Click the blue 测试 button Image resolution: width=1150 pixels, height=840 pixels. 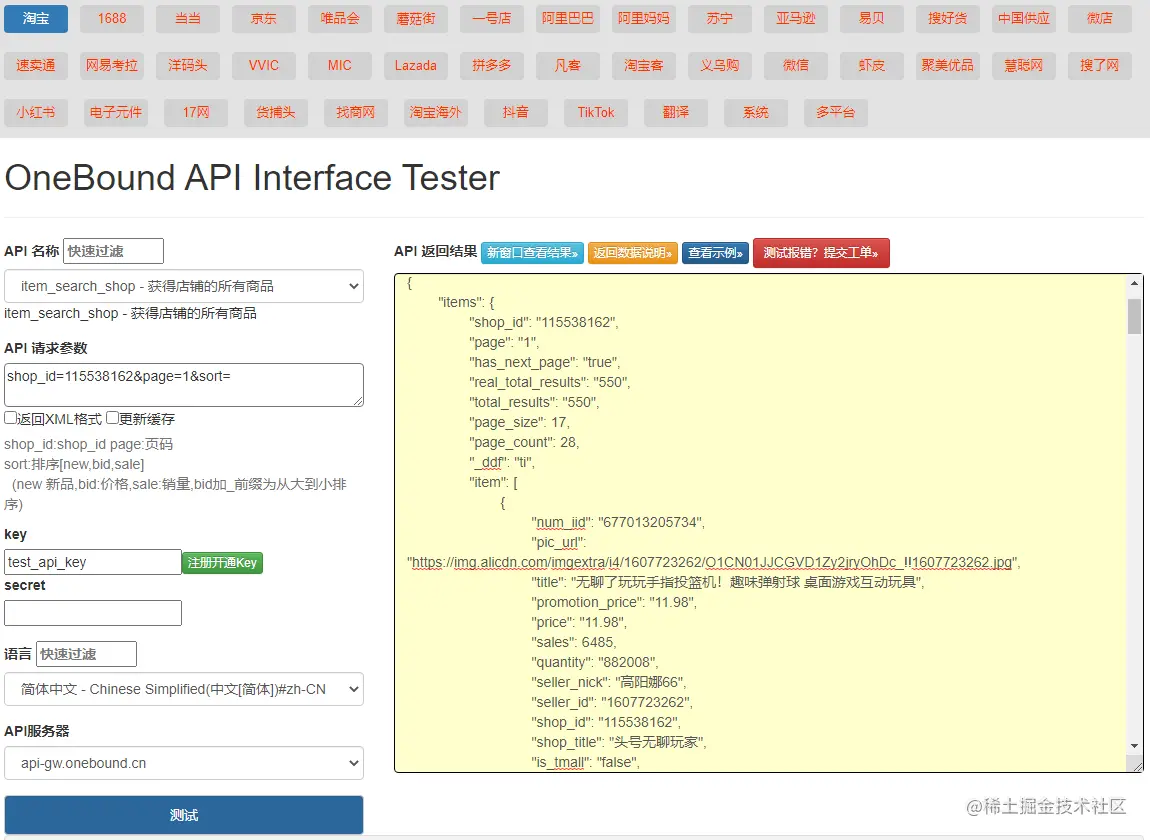coord(184,815)
